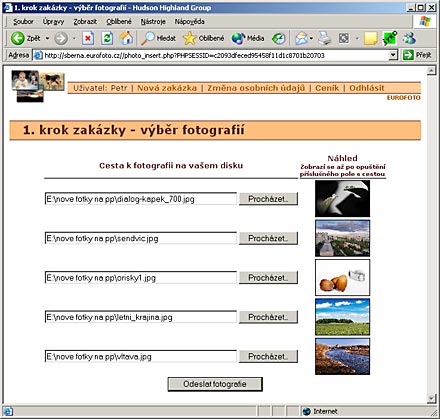Click the Odhlásit logout link
440x419 pixels.
(367, 88)
